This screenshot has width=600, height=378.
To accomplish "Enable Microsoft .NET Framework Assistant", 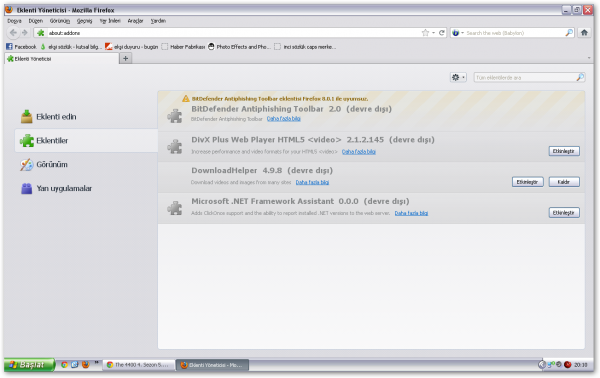I will (564, 213).
